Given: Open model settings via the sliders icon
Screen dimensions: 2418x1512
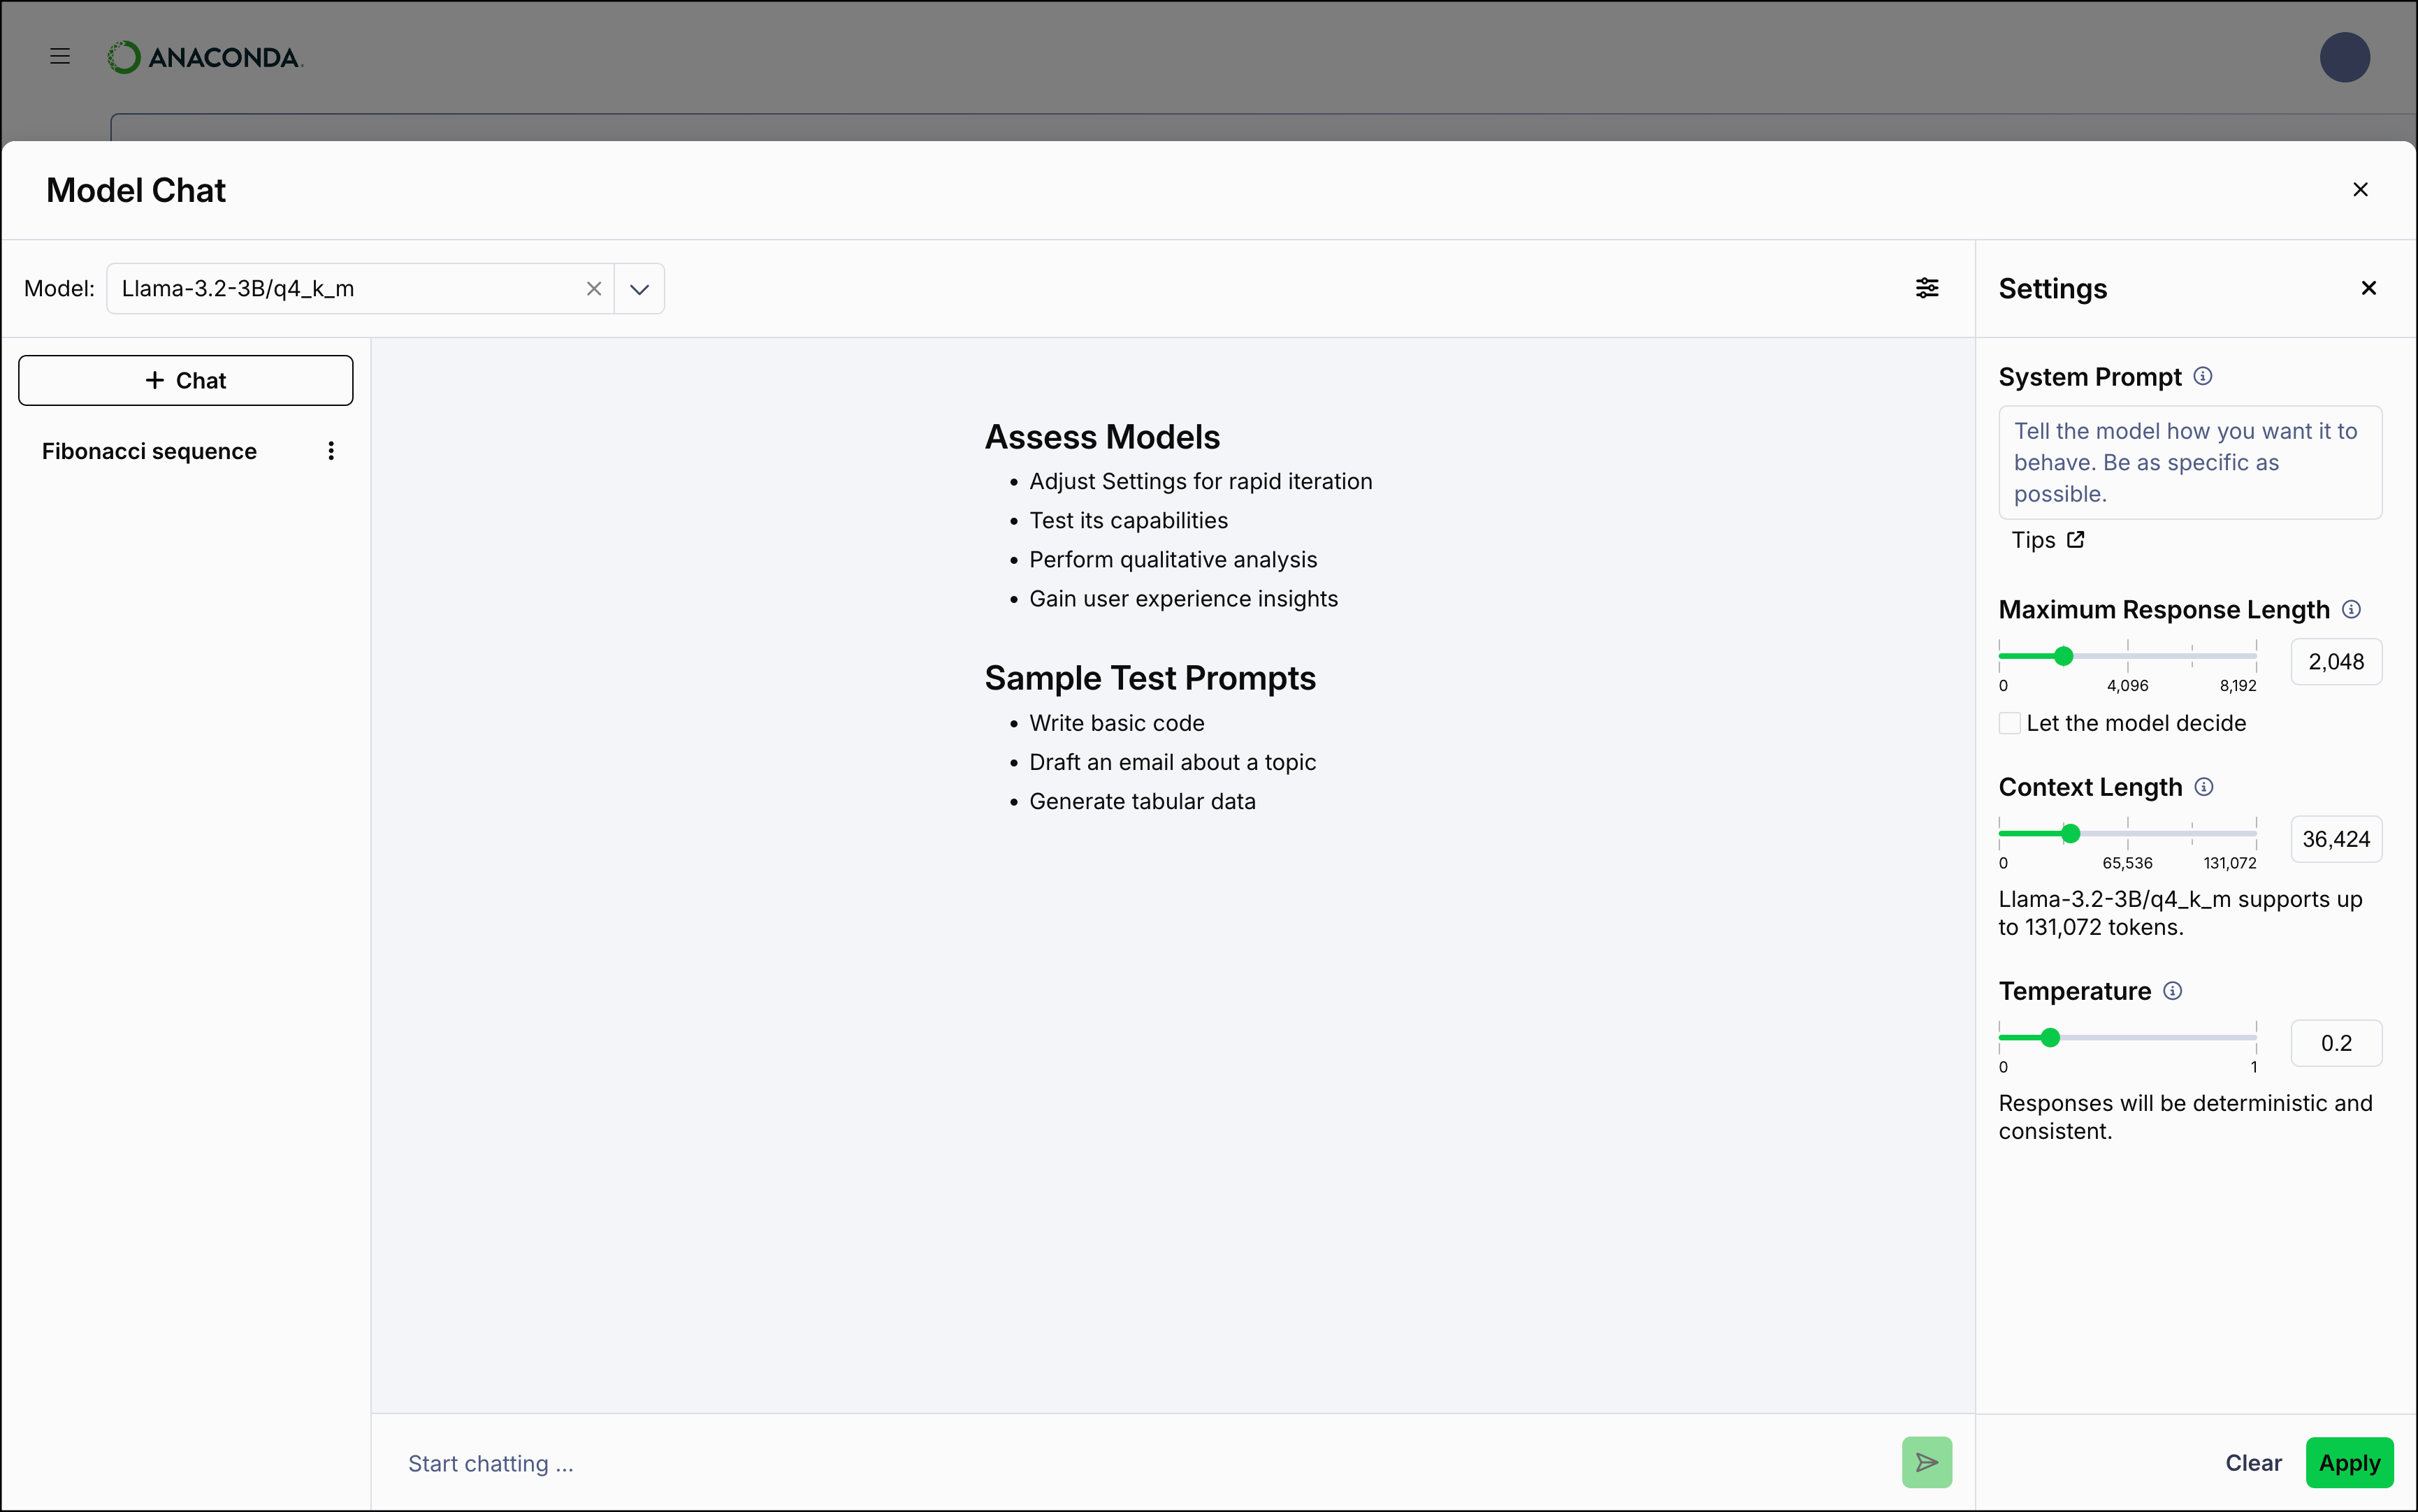Looking at the screenshot, I should point(1927,288).
